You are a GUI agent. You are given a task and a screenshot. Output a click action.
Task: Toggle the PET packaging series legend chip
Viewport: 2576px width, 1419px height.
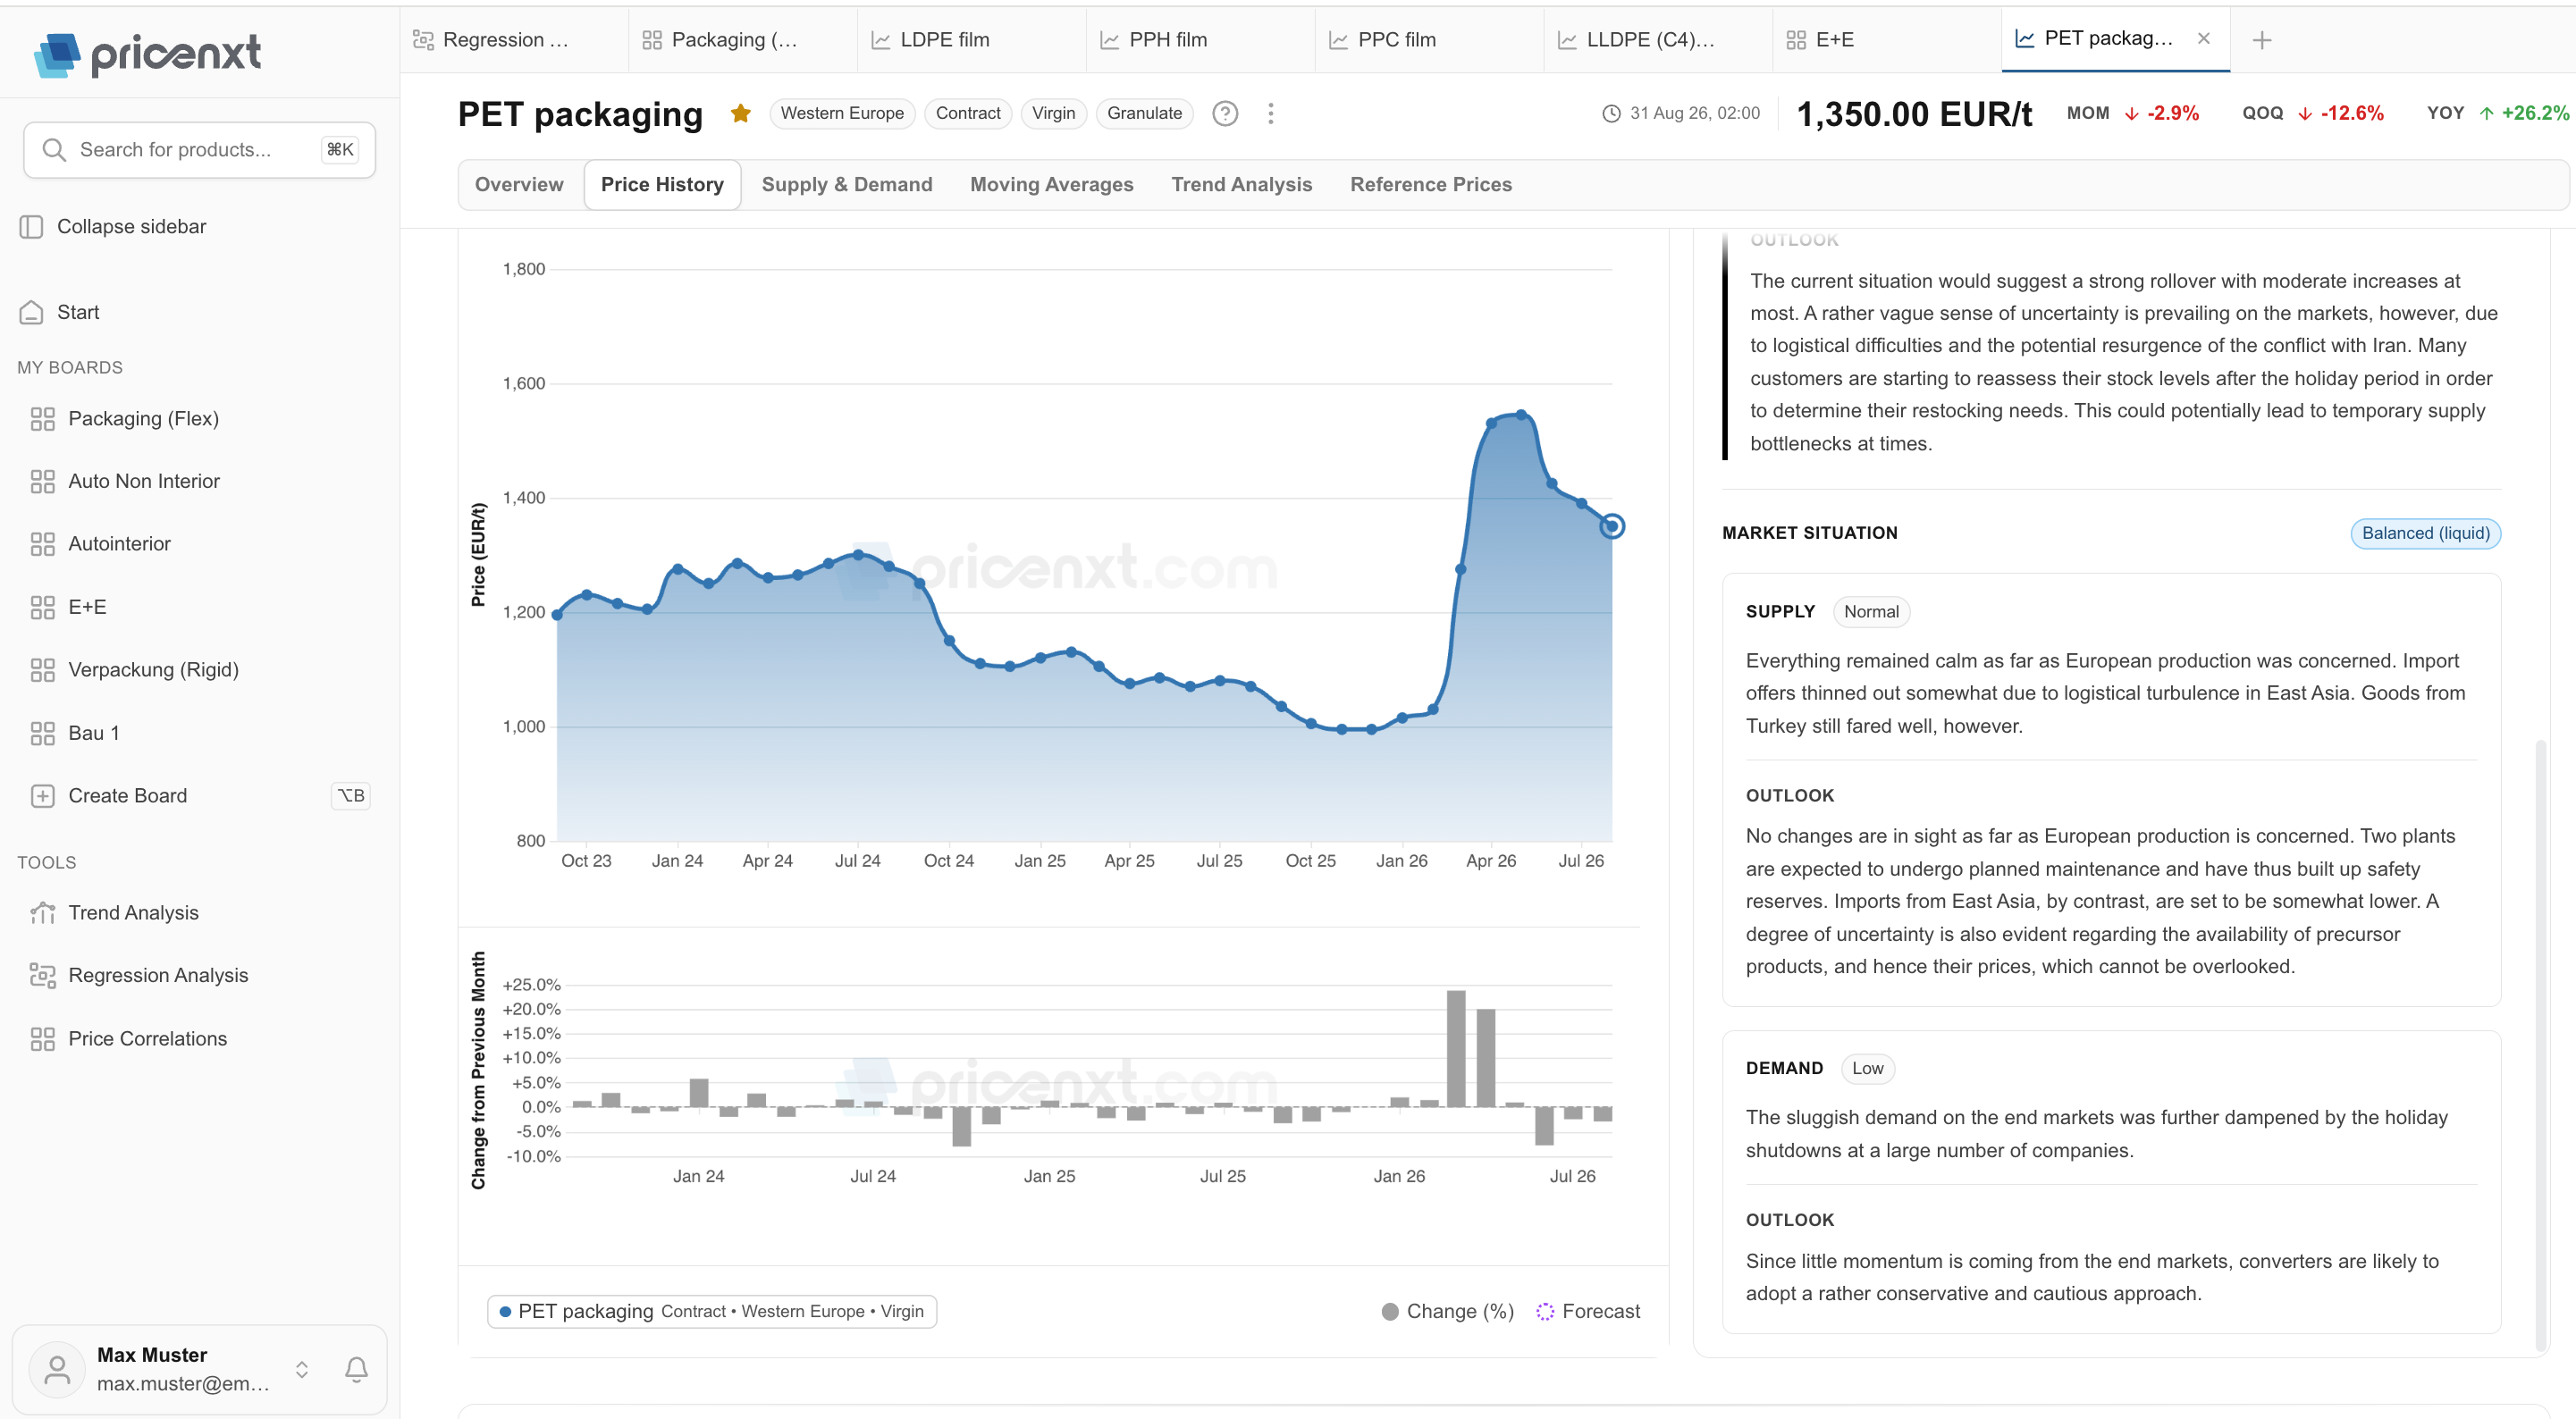click(712, 1311)
